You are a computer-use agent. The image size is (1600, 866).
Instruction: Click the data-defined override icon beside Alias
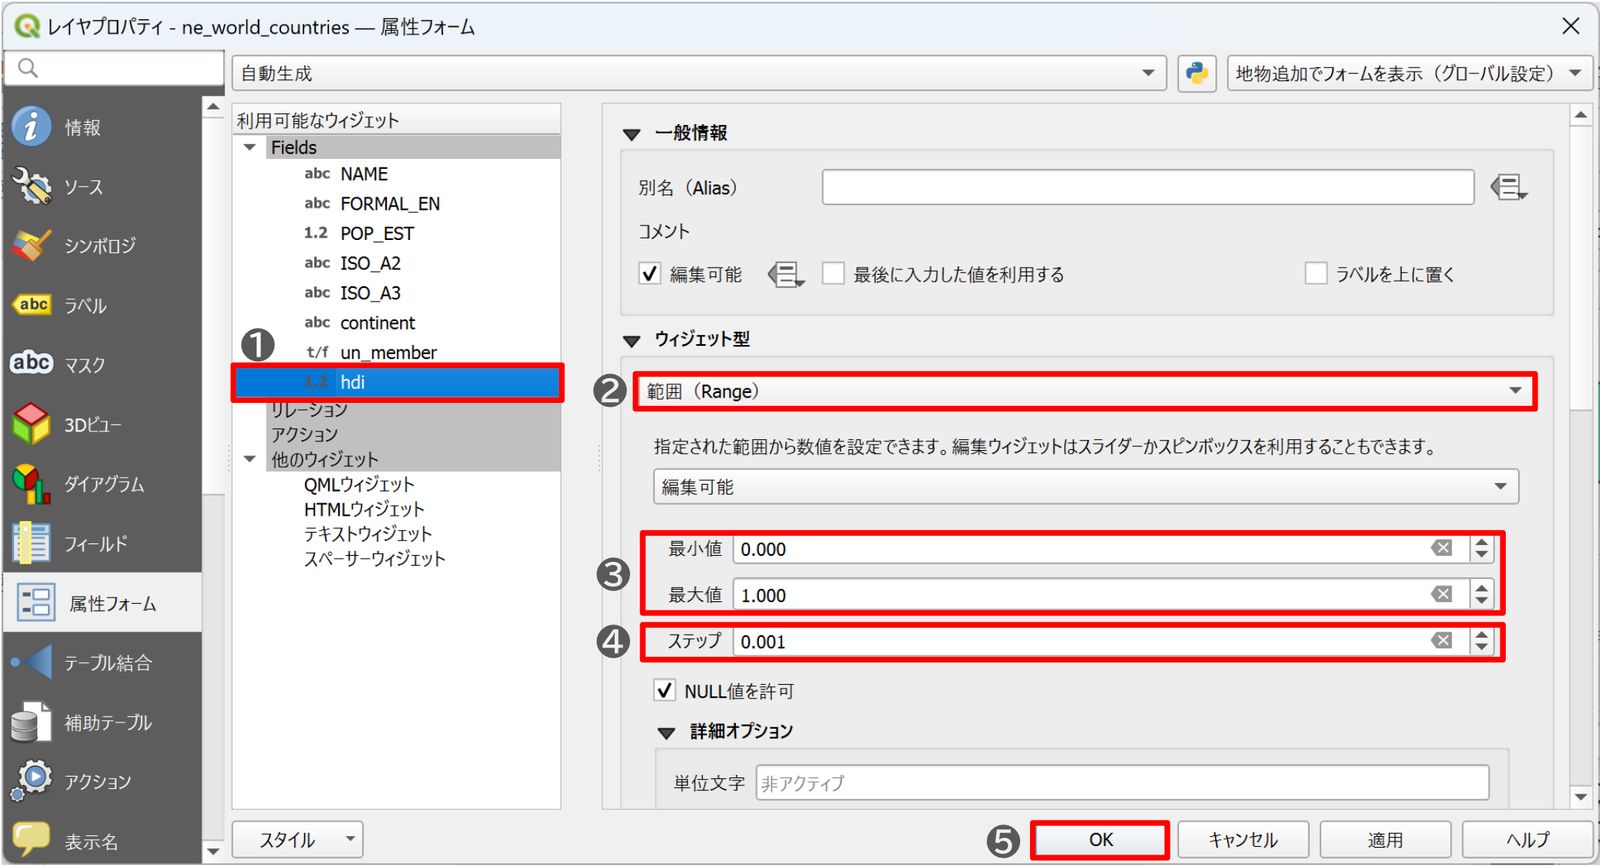[x=1508, y=187]
